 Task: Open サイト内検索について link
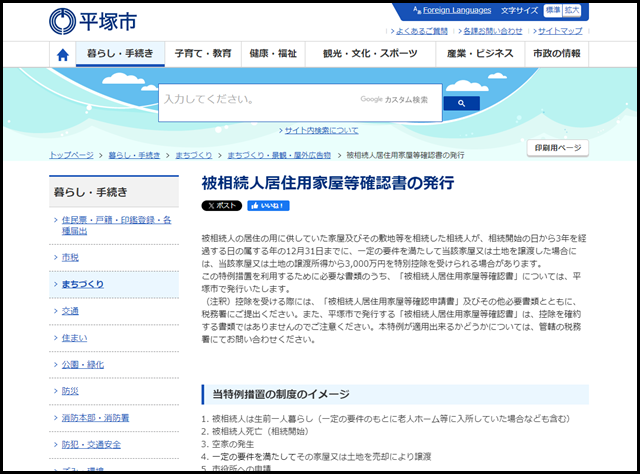click(321, 130)
